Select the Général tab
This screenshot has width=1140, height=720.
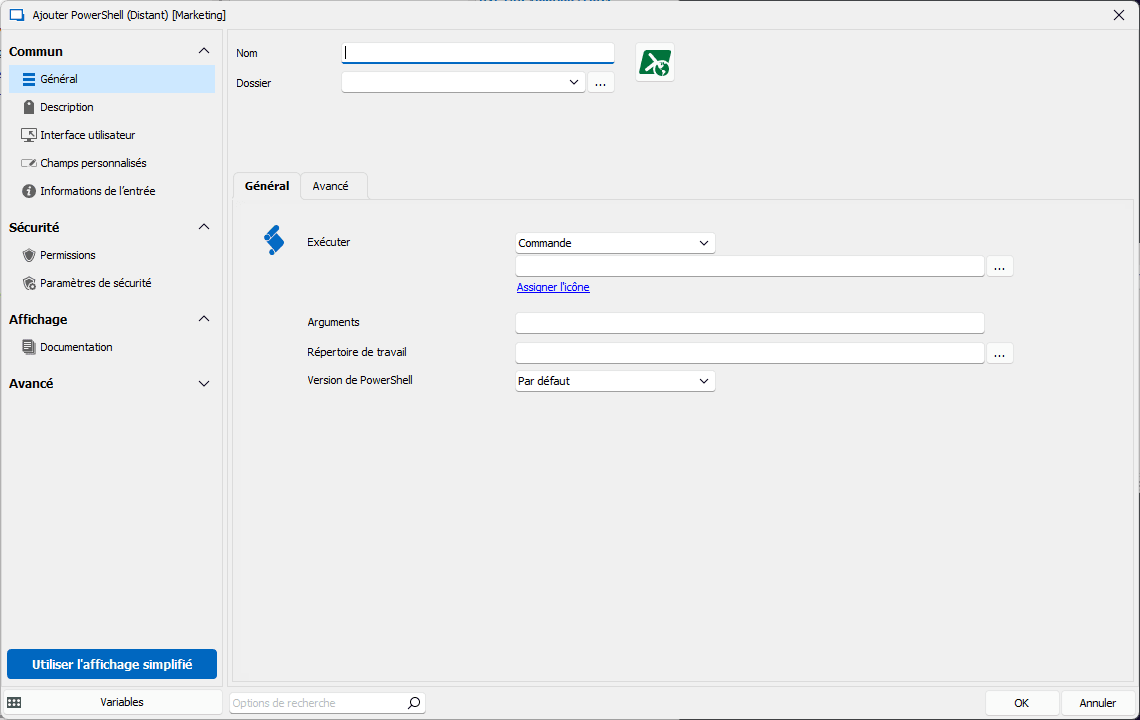click(x=267, y=186)
